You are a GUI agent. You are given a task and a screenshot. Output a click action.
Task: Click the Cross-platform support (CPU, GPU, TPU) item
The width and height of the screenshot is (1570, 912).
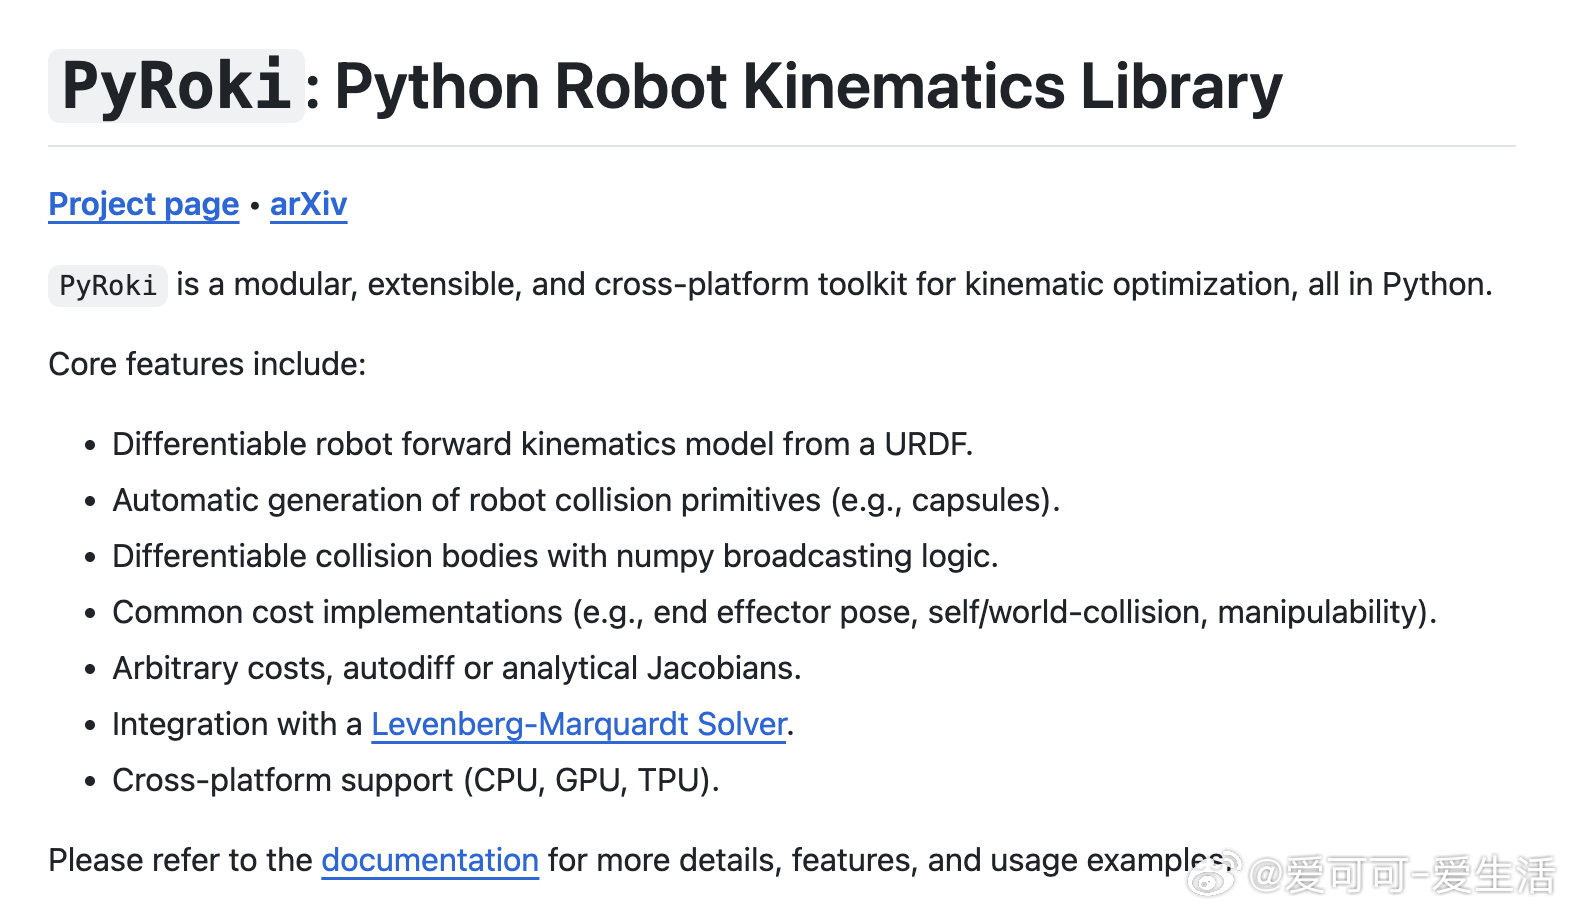[416, 780]
